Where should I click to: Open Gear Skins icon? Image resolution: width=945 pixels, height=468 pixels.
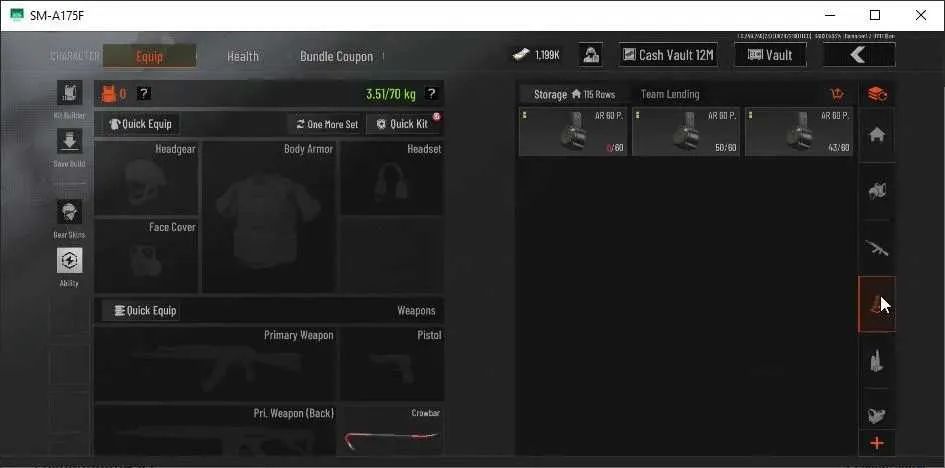(69, 212)
